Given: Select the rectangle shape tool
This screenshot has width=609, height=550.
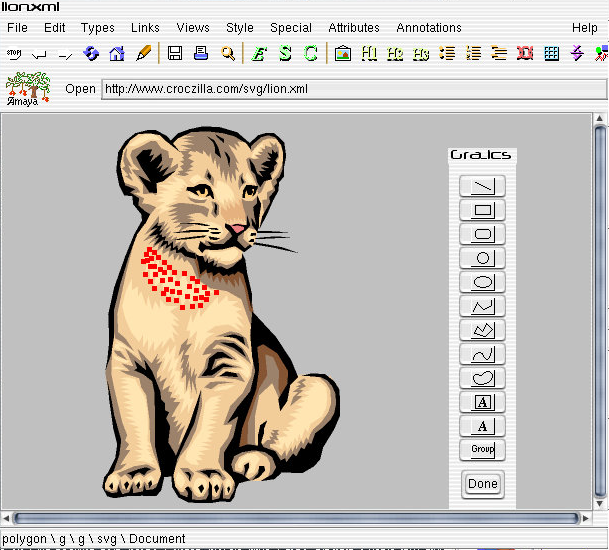Looking at the screenshot, I should [482, 210].
